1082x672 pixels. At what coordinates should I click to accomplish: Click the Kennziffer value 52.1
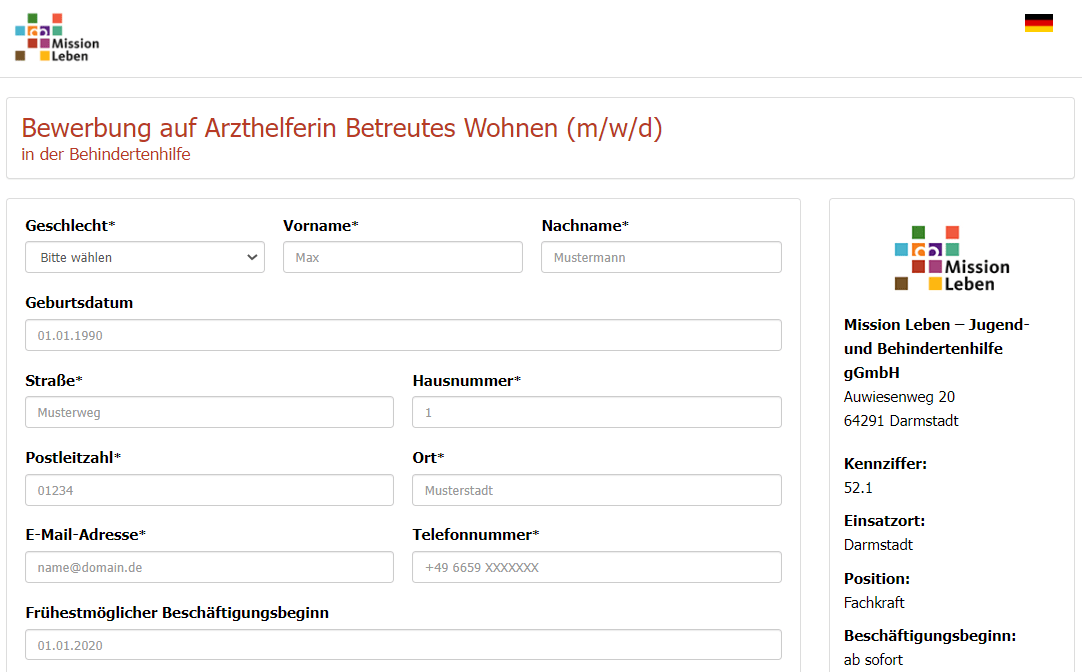tap(858, 488)
